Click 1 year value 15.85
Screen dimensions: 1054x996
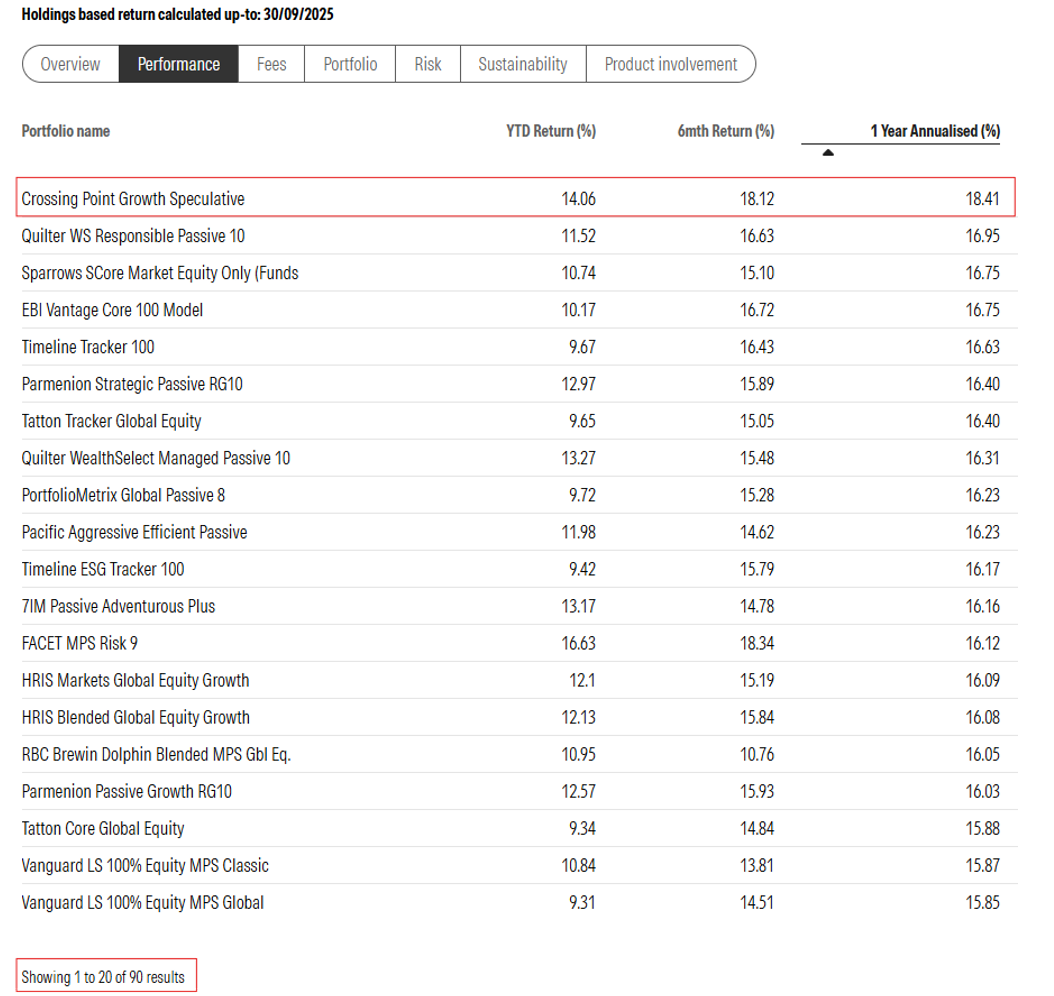point(983,903)
